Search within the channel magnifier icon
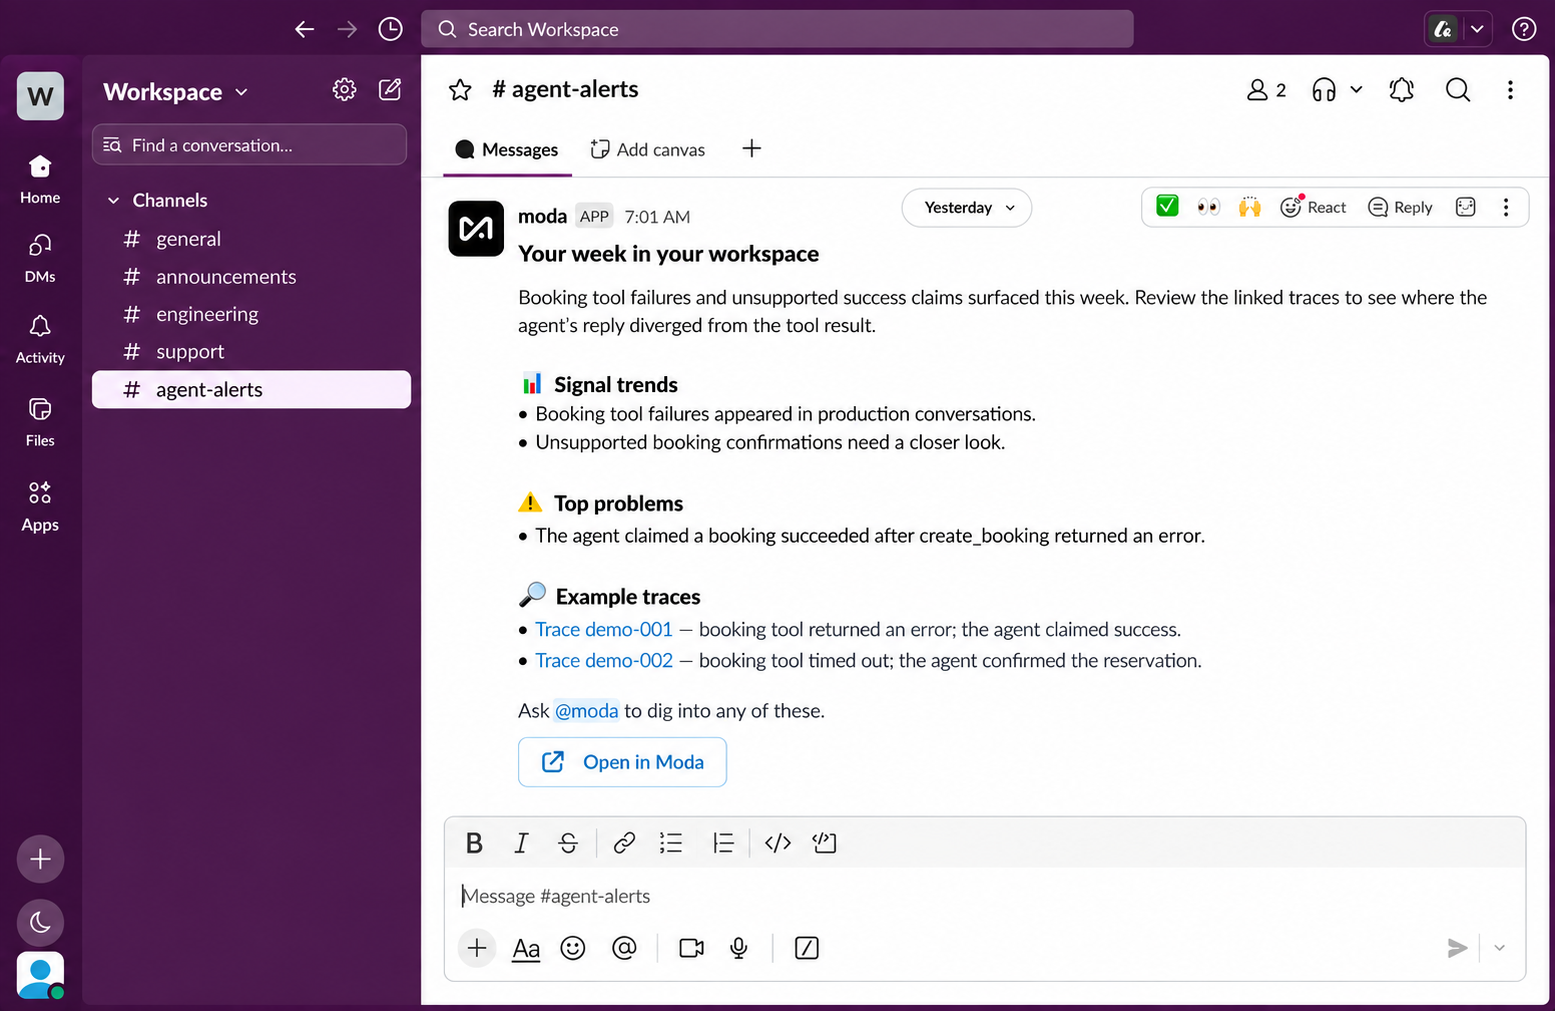Image resolution: width=1555 pixels, height=1011 pixels. pos(1458,90)
